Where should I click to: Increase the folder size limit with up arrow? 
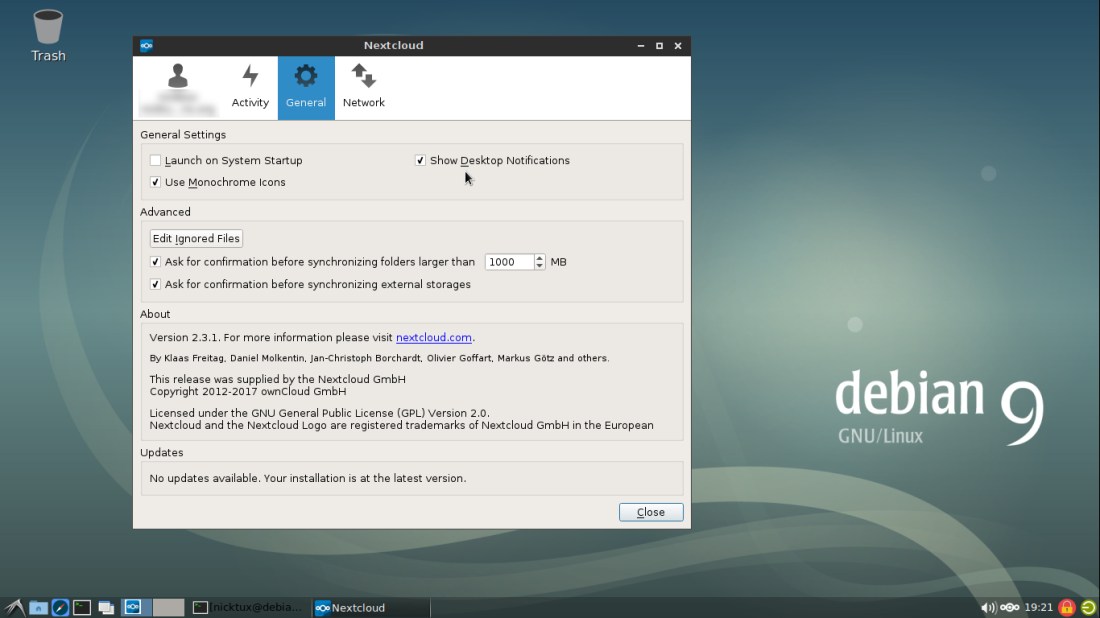pyautogui.click(x=540, y=258)
